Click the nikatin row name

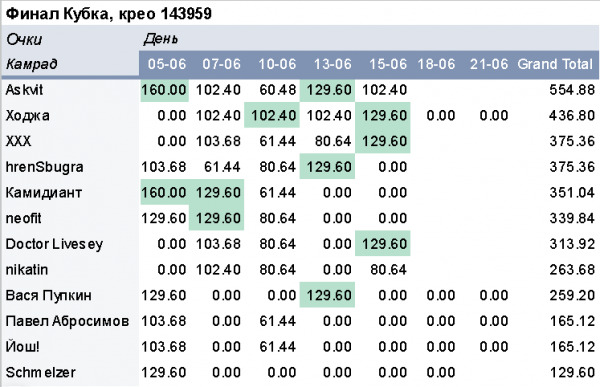pyautogui.click(x=27, y=270)
